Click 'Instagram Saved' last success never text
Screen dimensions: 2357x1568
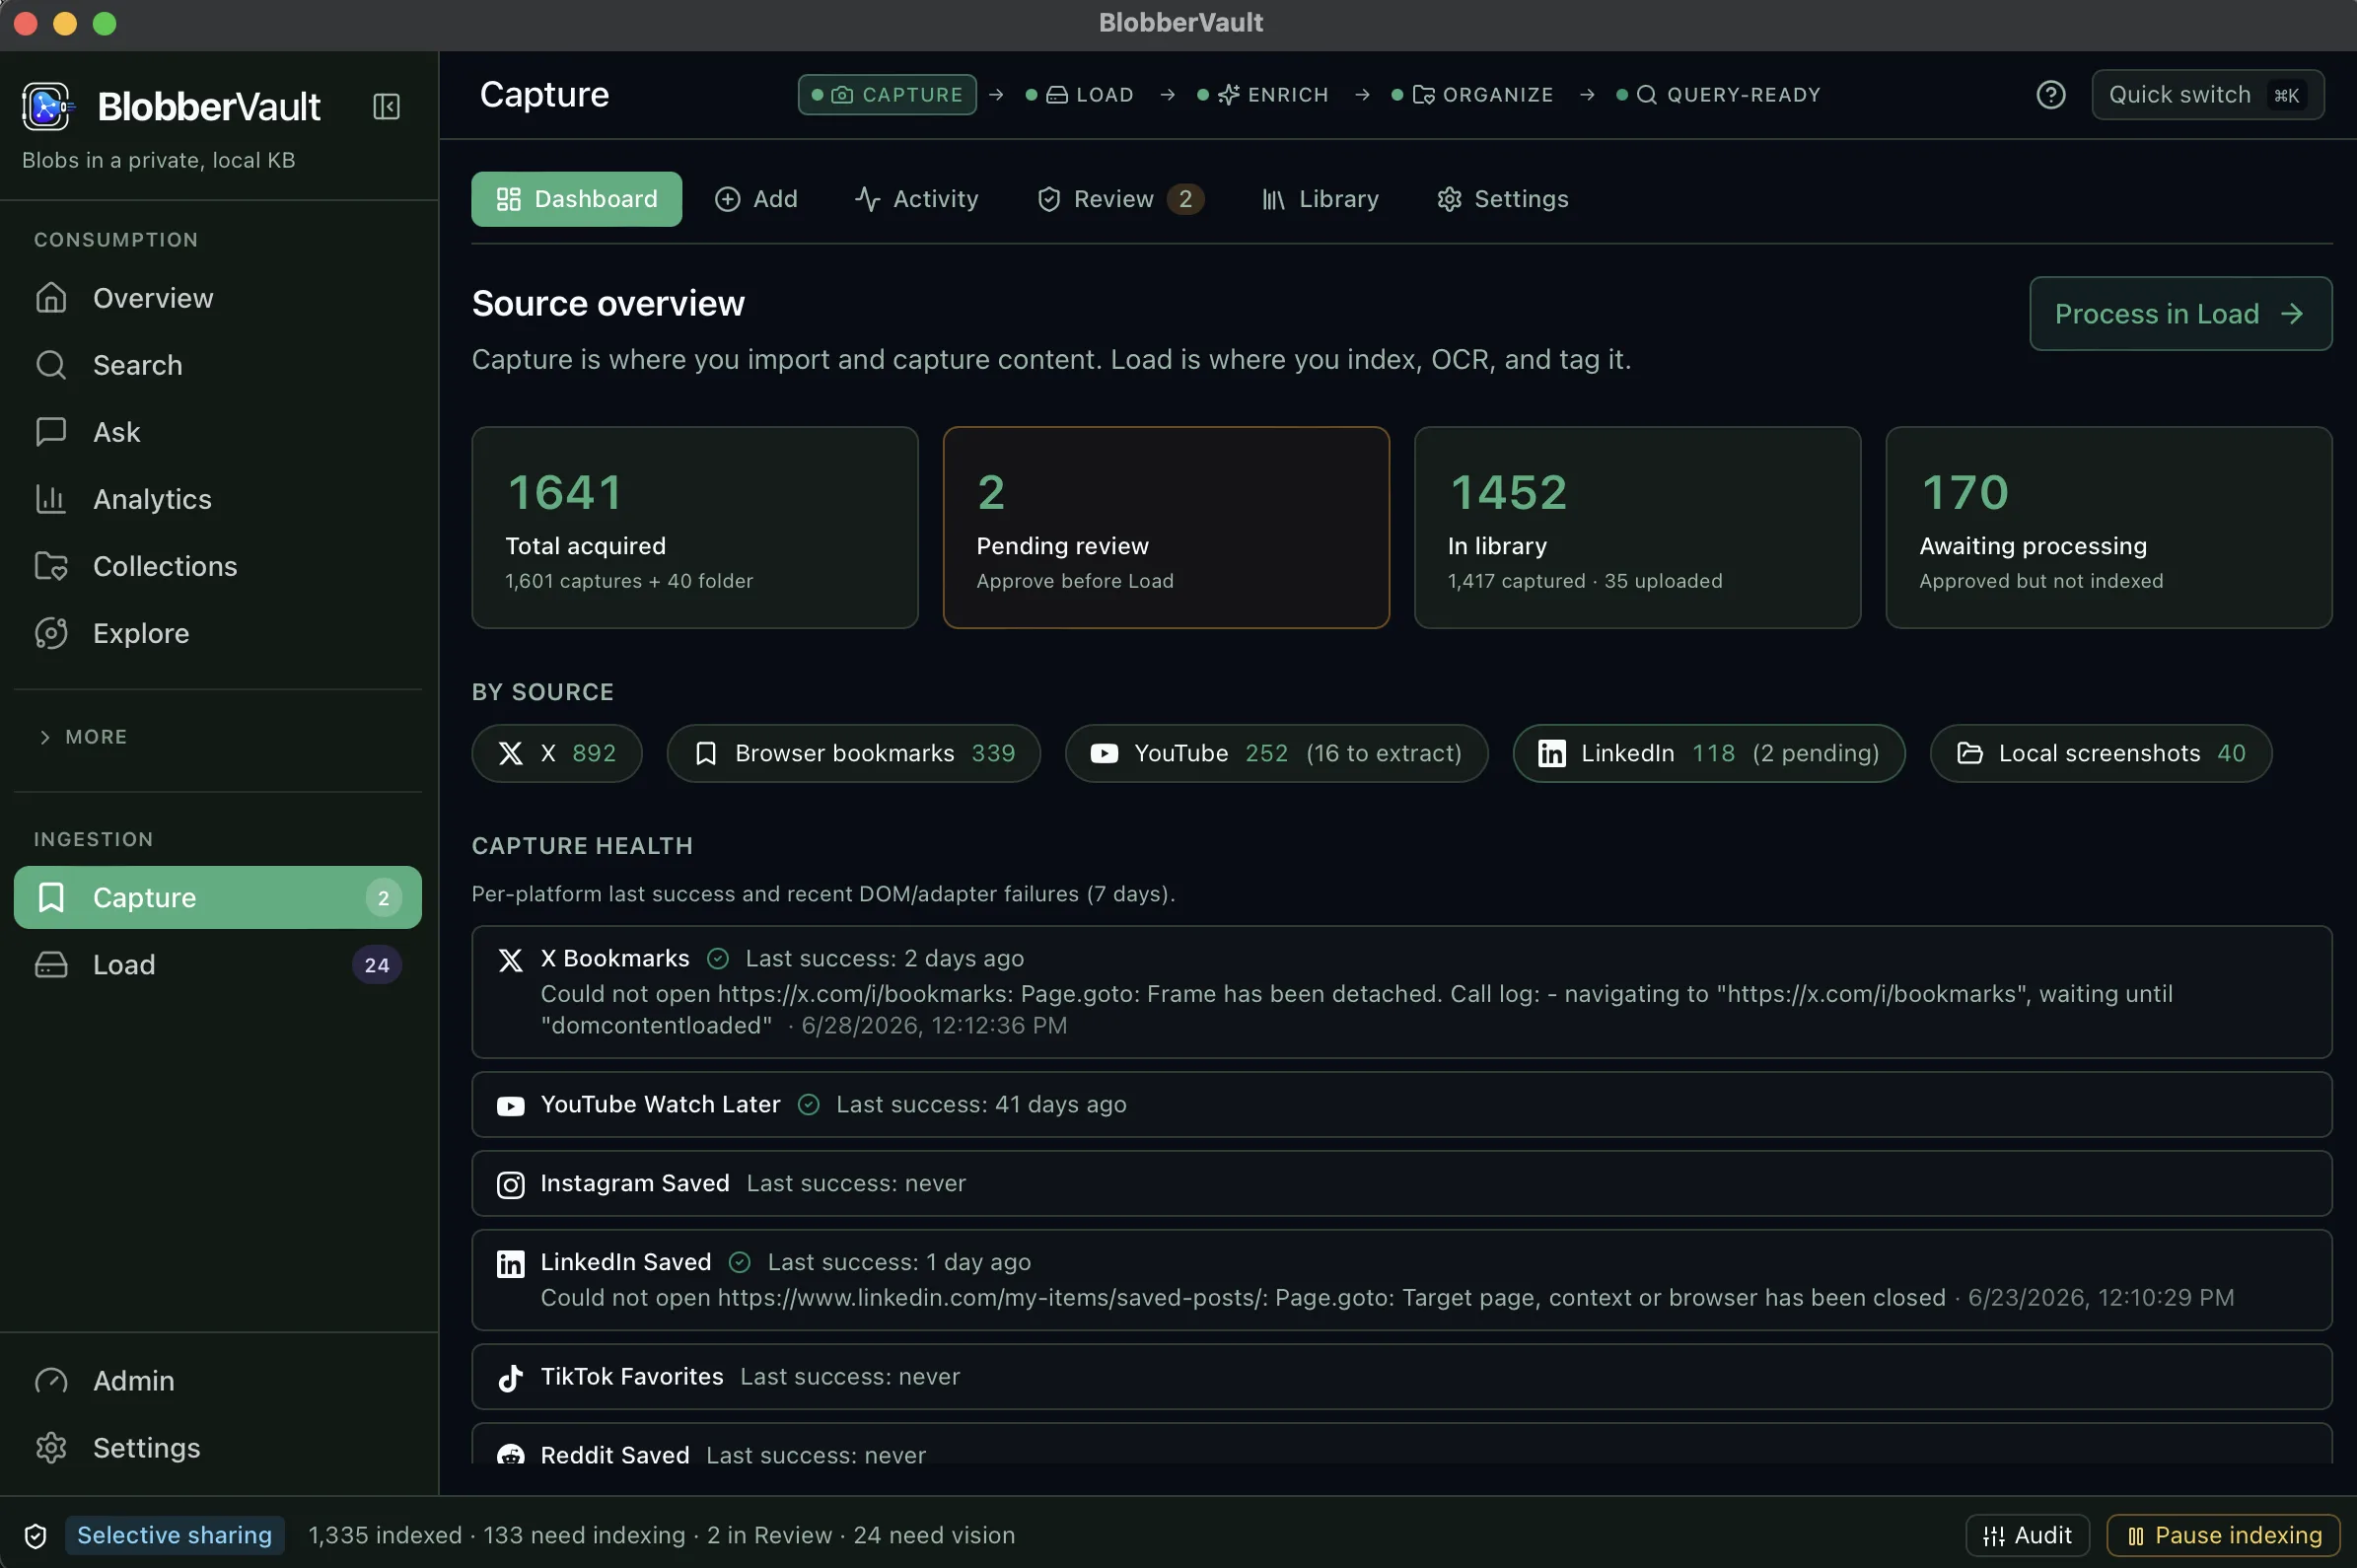[856, 1184]
